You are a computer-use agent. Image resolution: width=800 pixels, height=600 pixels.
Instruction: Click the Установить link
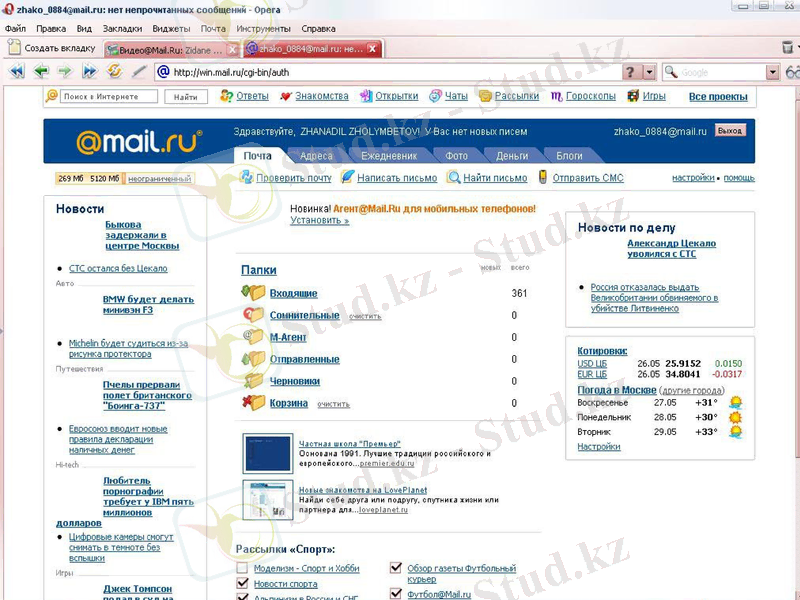[x=319, y=220]
